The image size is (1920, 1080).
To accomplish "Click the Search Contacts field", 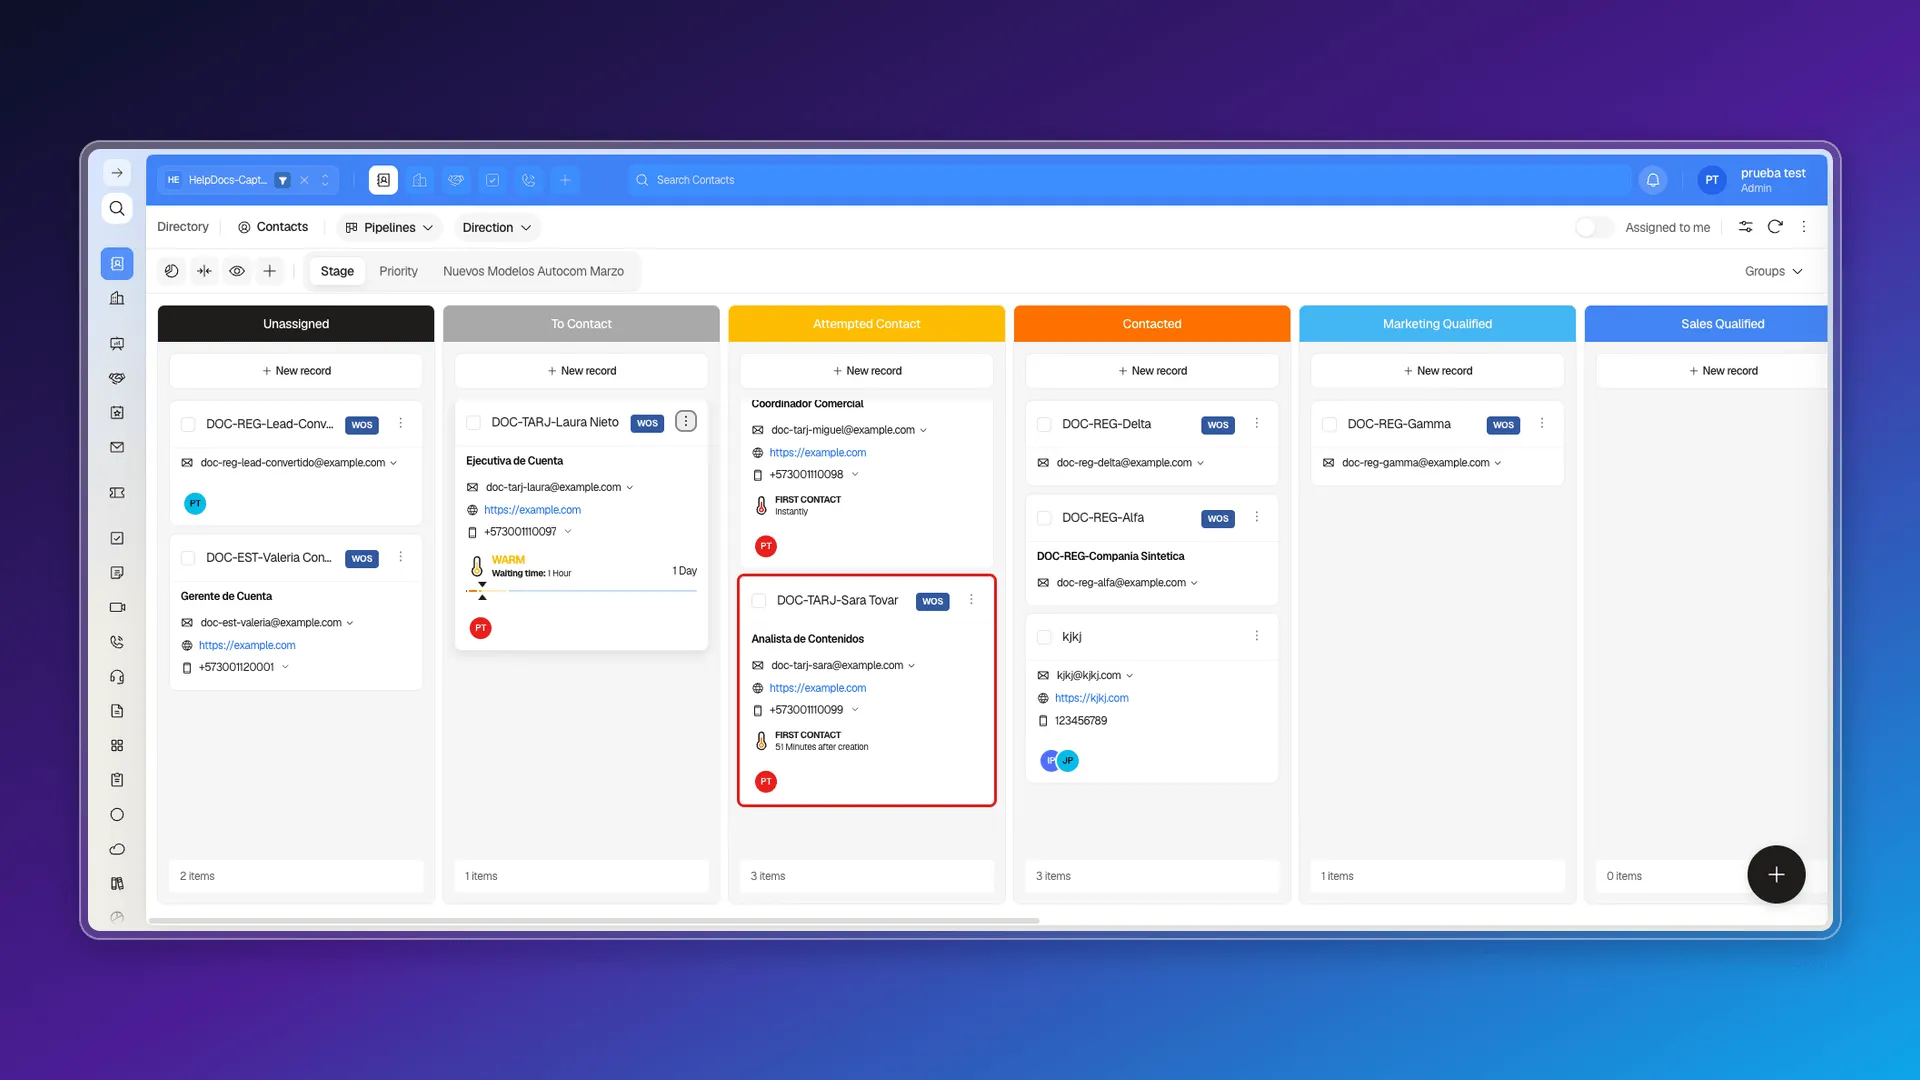I will click(1128, 180).
